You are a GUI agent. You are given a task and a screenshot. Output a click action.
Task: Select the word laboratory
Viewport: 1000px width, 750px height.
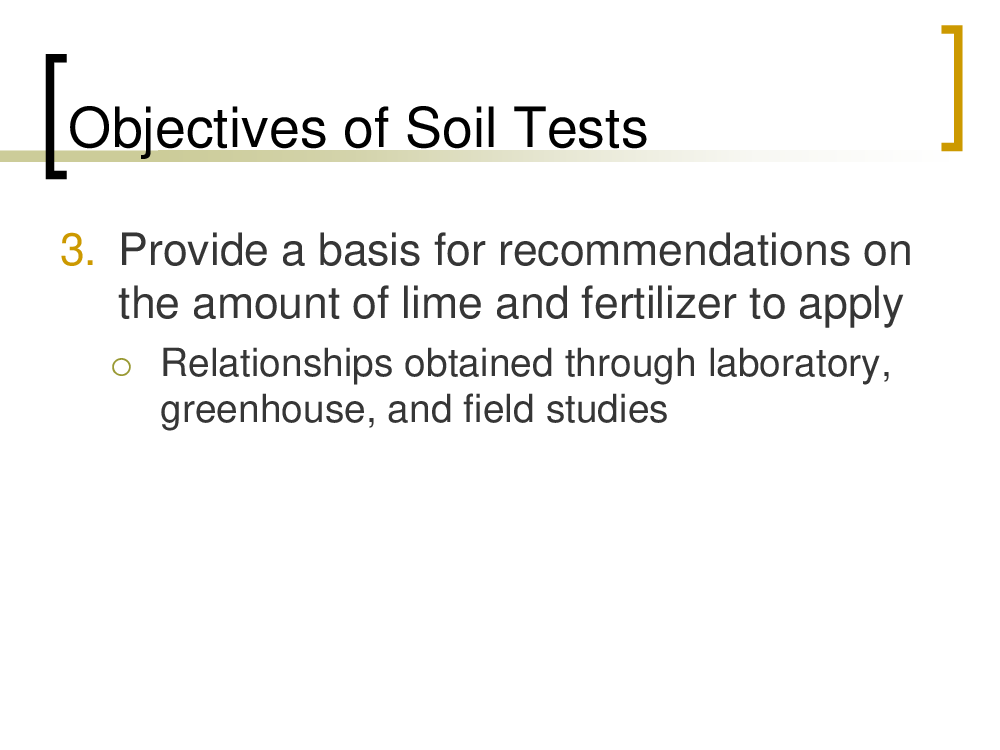(x=799, y=365)
